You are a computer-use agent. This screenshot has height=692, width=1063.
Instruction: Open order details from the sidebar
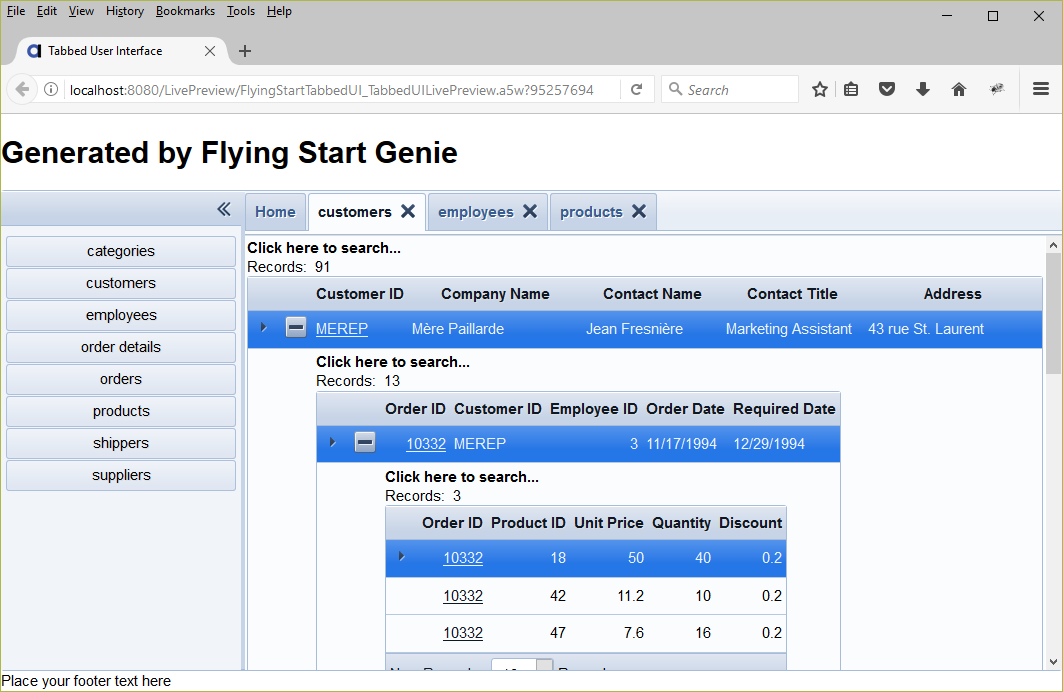pos(121,347)
